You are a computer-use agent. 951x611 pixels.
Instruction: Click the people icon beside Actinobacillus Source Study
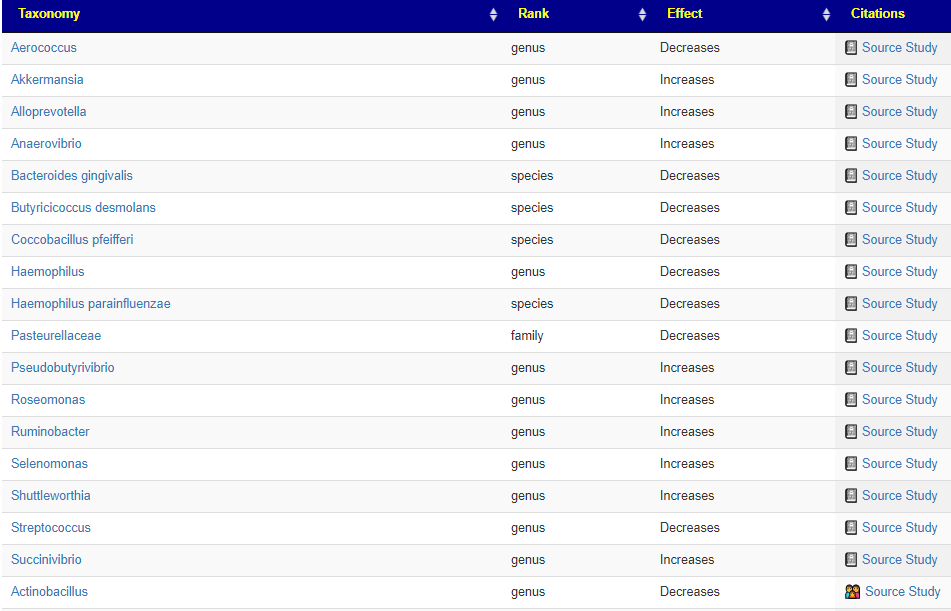click(x=852, y=592)
